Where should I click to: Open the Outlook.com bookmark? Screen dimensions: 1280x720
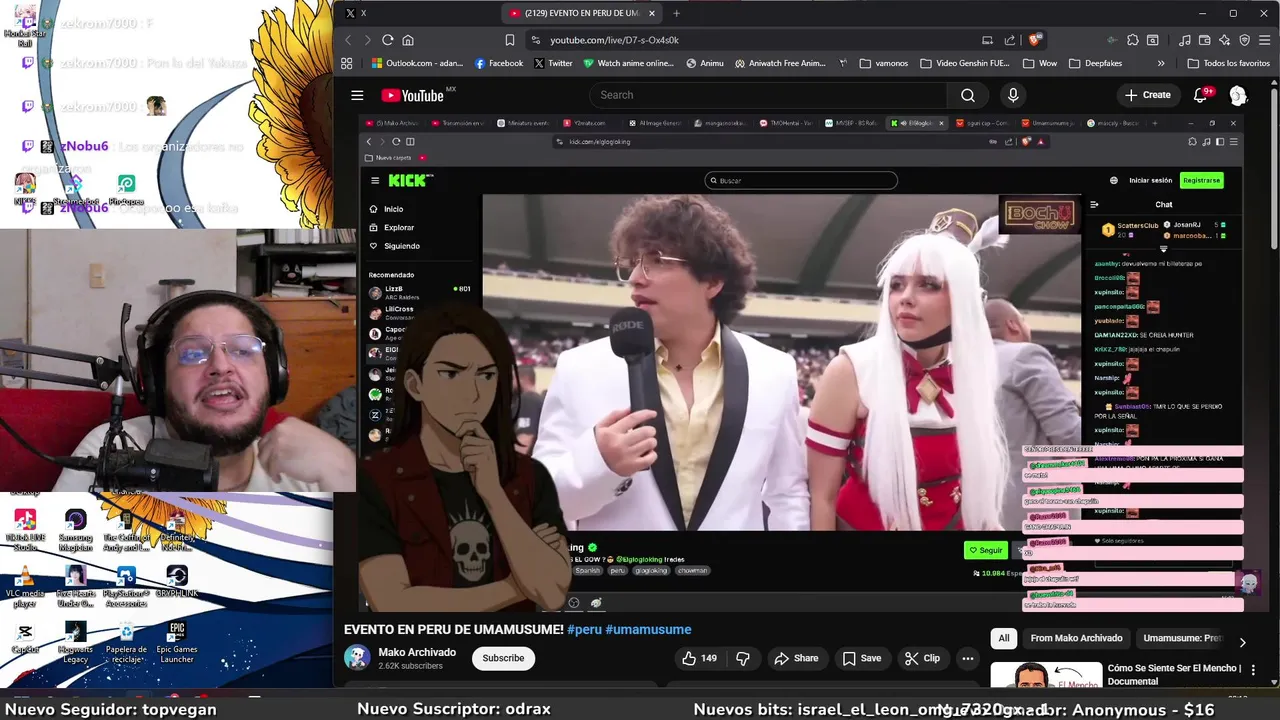(416, 63)
